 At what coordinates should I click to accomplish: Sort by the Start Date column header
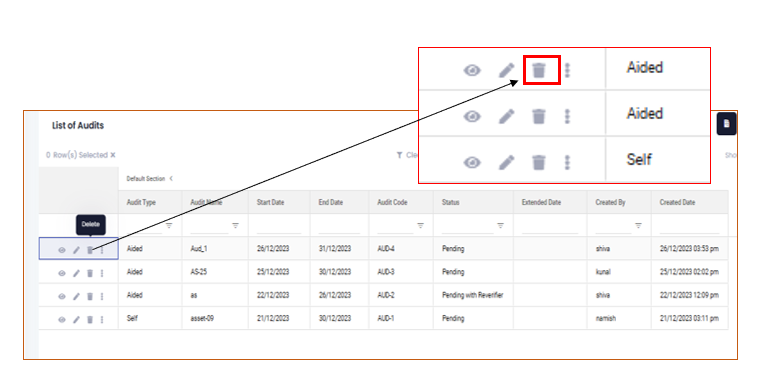coord(270,203)
